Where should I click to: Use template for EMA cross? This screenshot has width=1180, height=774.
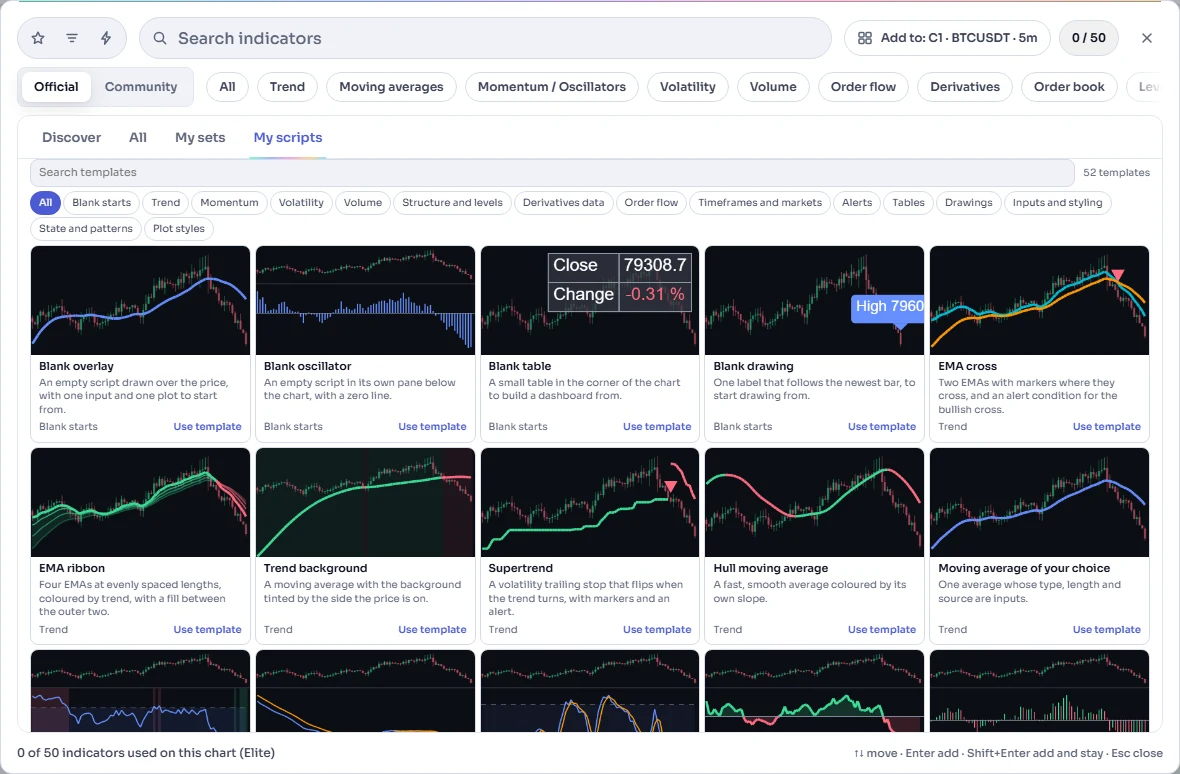1107,426
